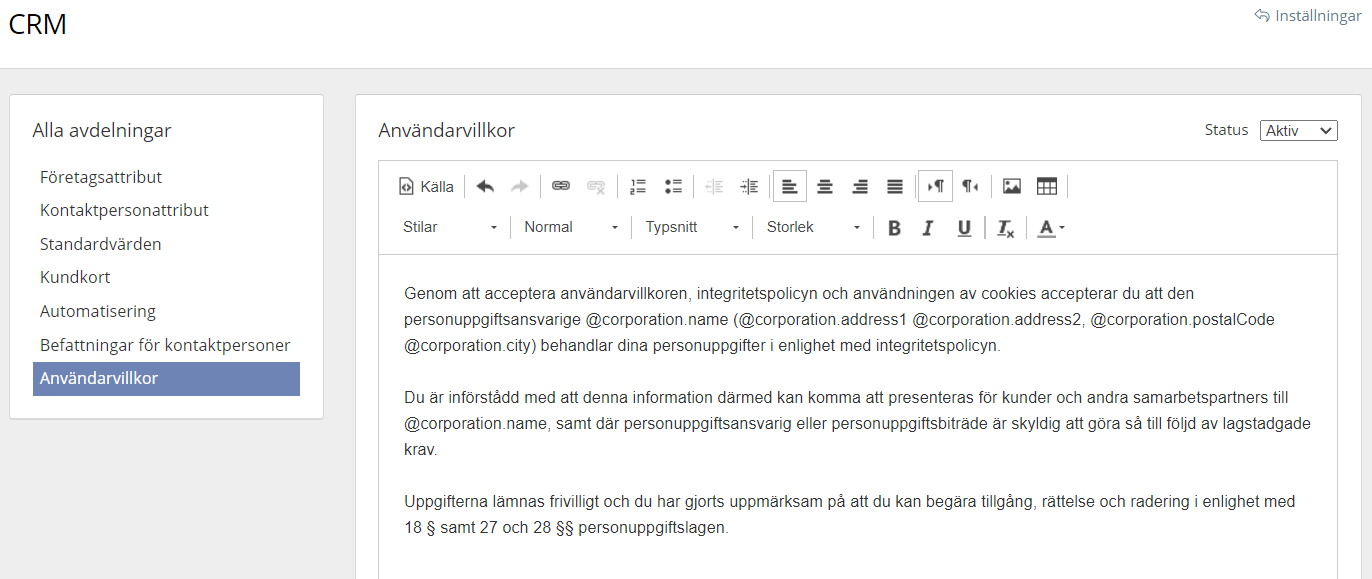Expand the Typsnitt font dropdown

tap(692, 227)
